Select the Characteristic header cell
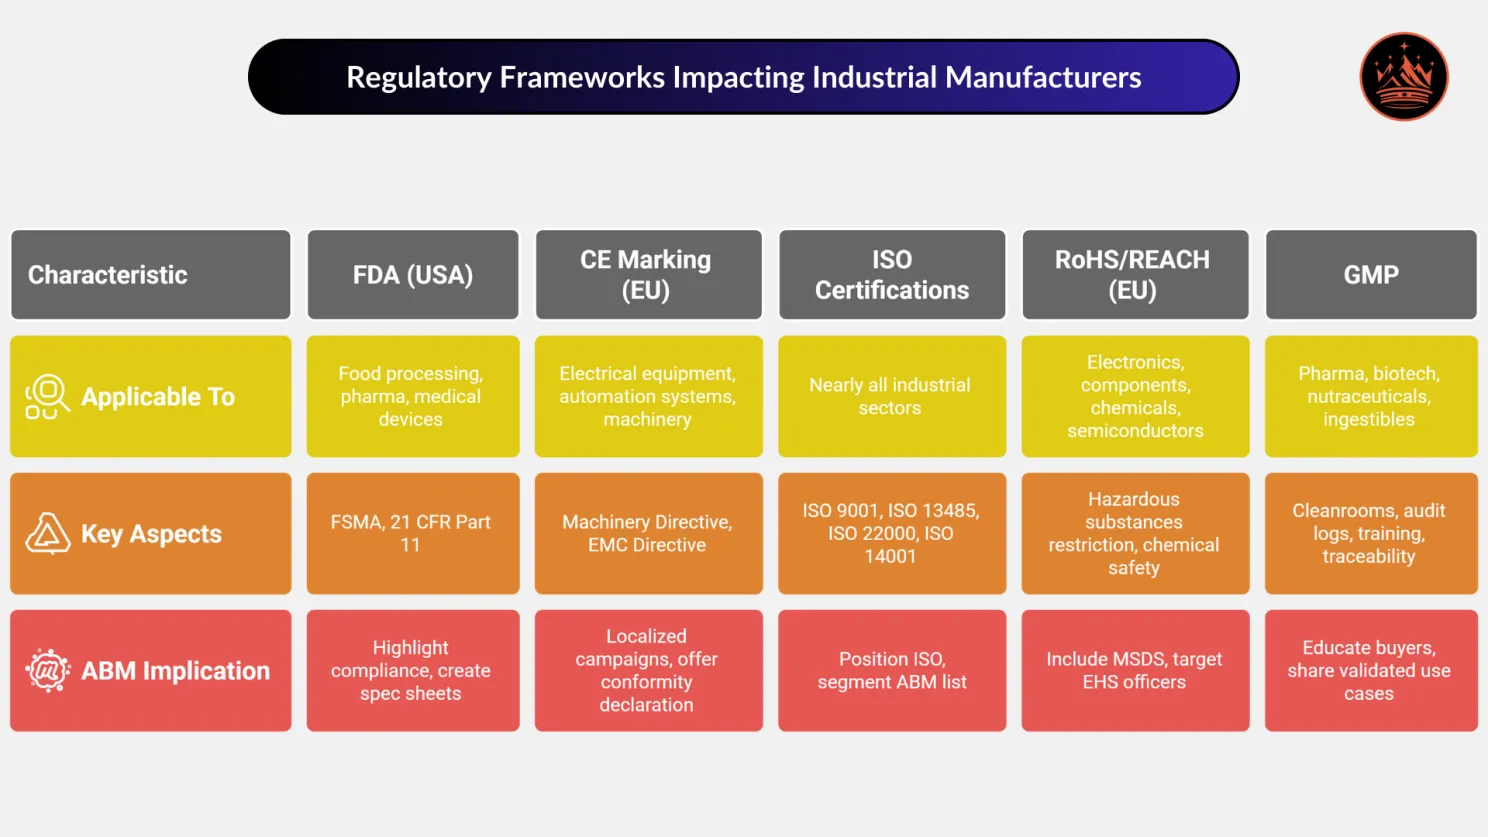This screenshot has height=837, width=1488. 149,274
